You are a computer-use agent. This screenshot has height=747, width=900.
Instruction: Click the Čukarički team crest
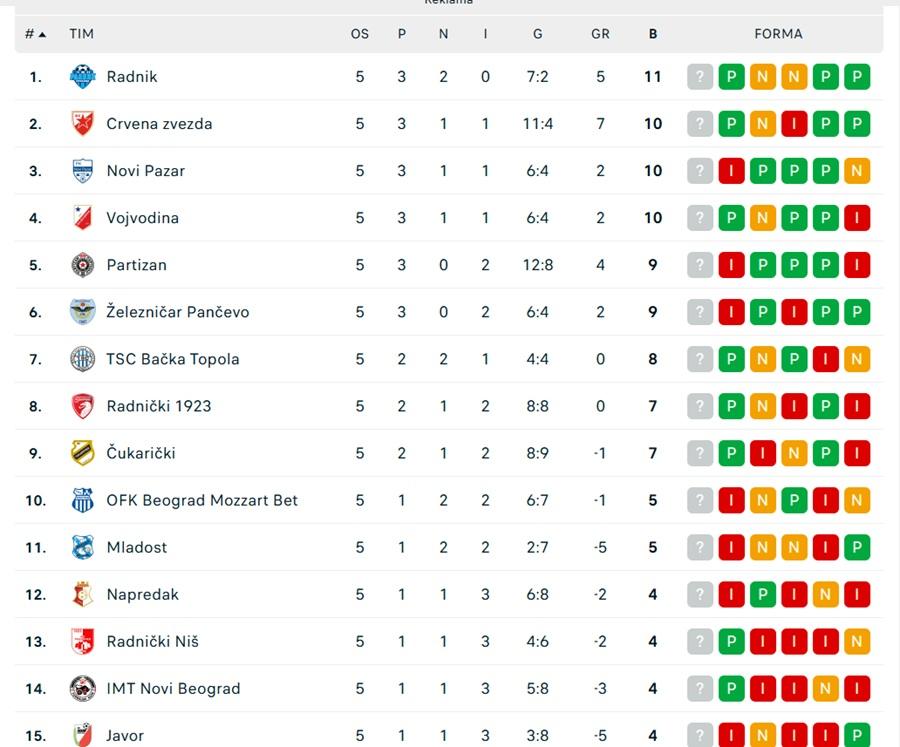[x=82, y=453]
